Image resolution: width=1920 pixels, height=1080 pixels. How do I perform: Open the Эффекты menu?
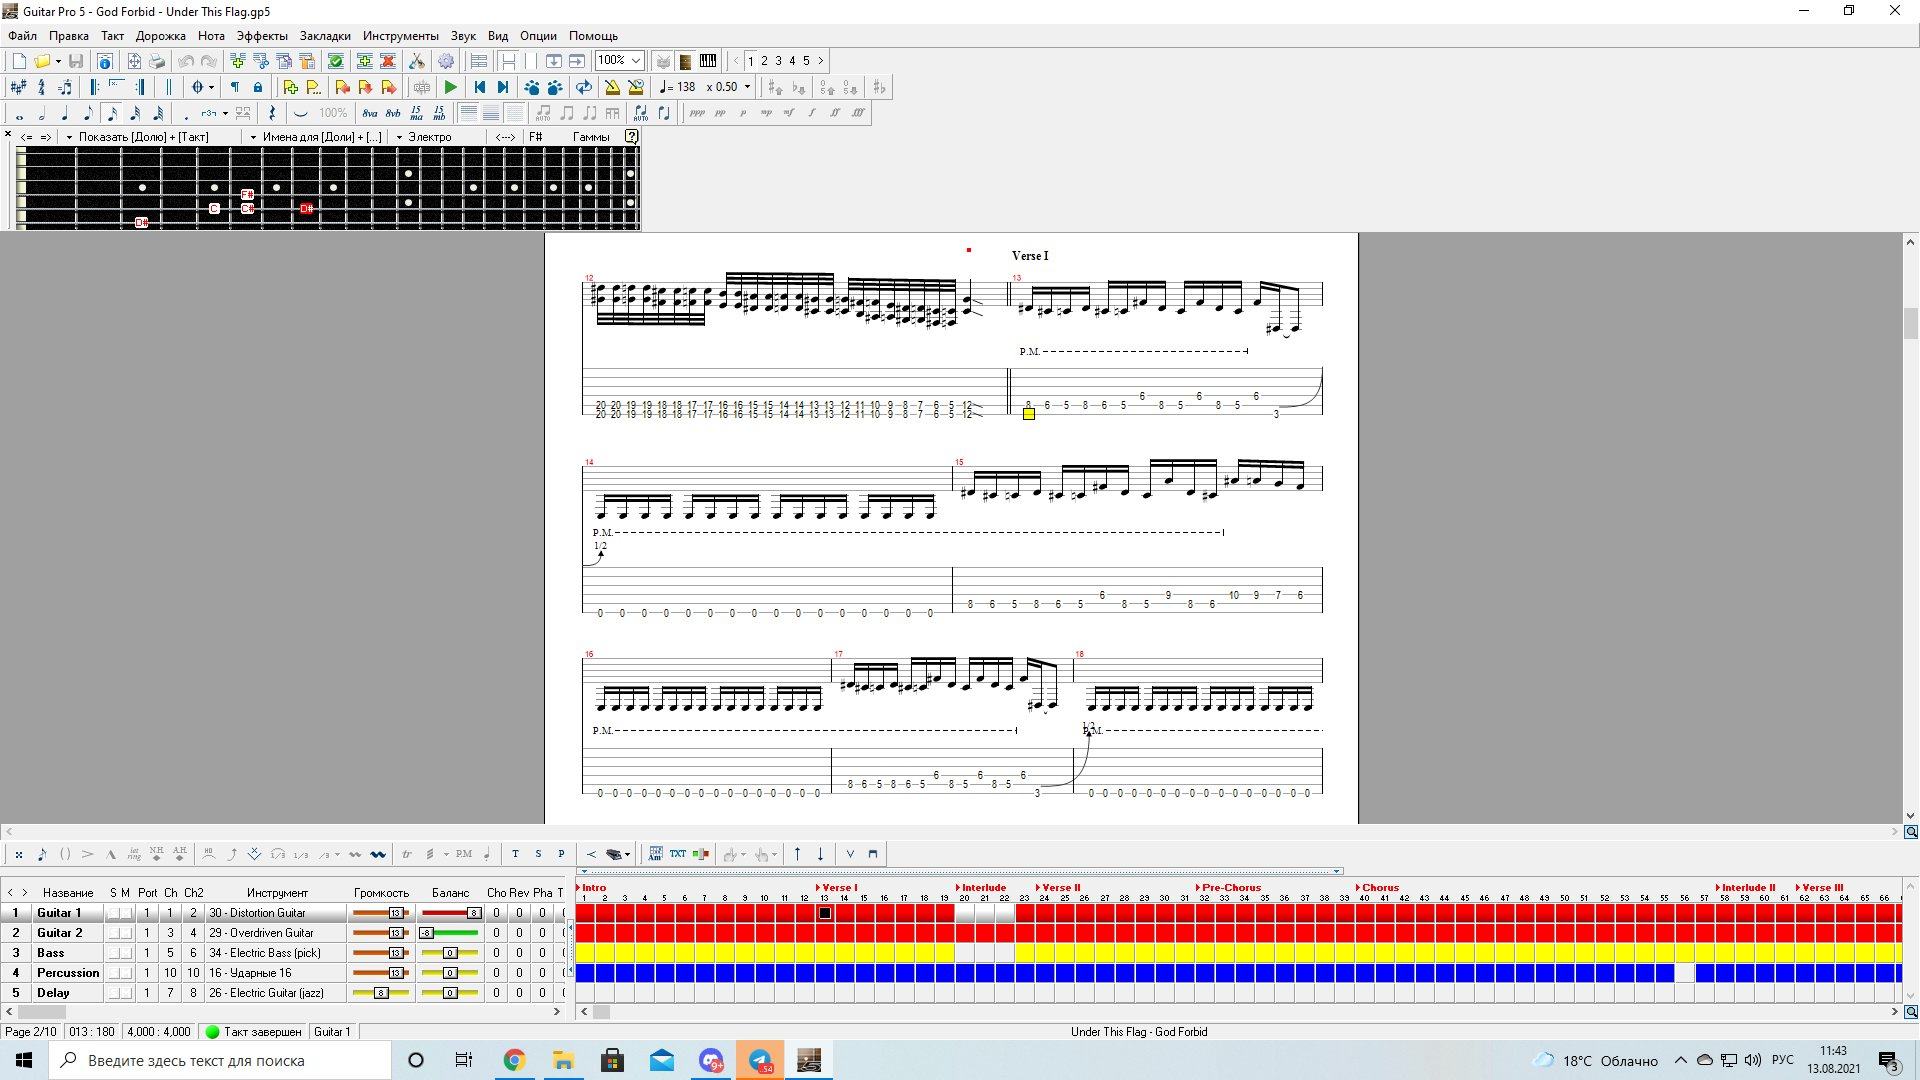(x=262, y=36)
